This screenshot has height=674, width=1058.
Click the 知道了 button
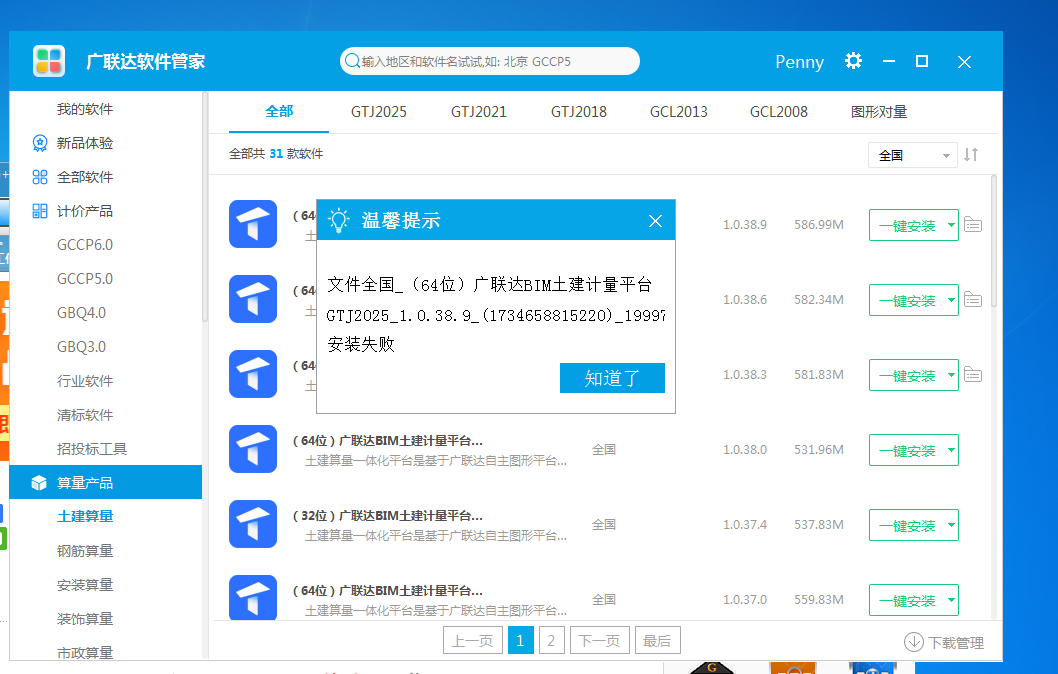point(612,378)
